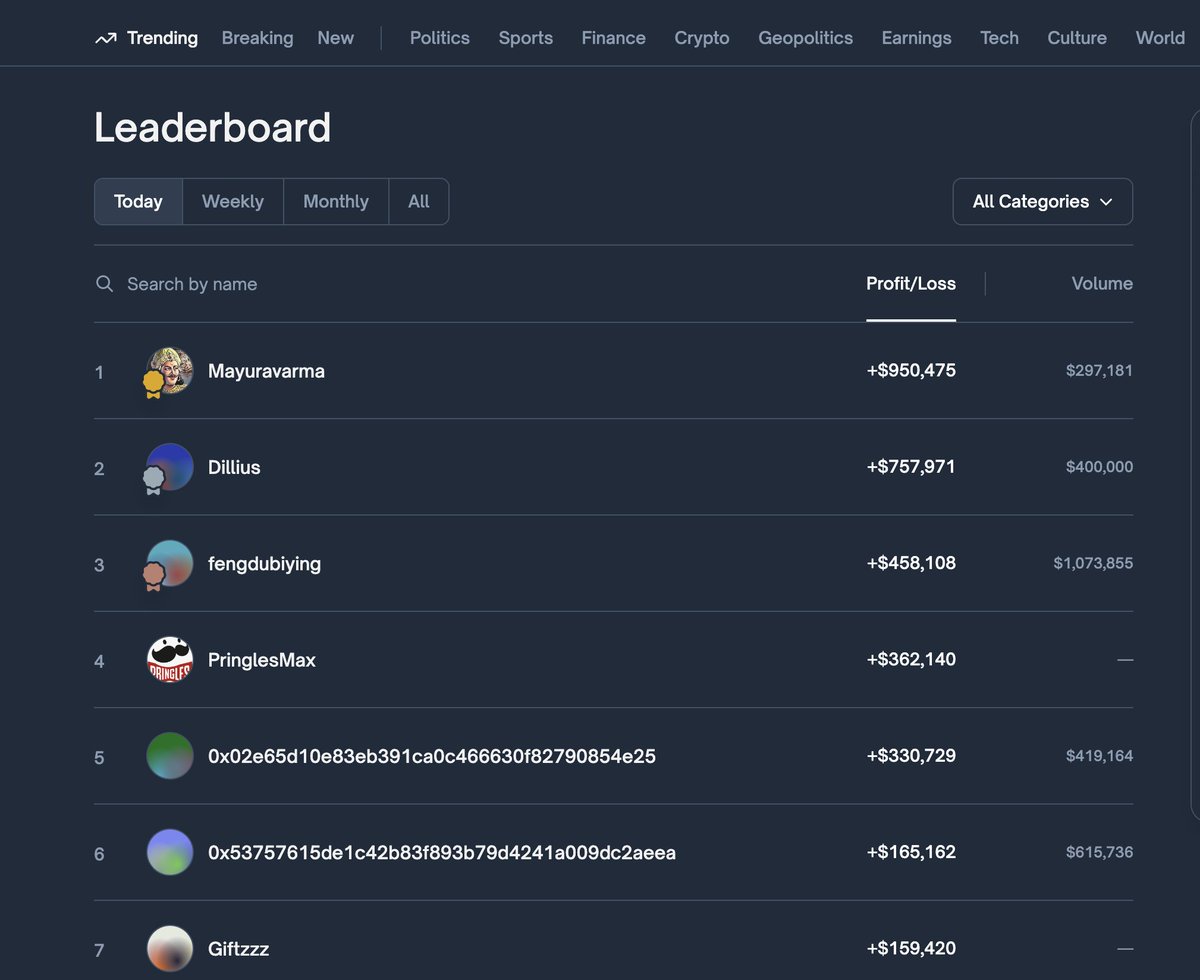The height and width of the screenshot is (980, 1200).
Task: Click the All Categories chevron arrow
Action: click(1106, 202)
